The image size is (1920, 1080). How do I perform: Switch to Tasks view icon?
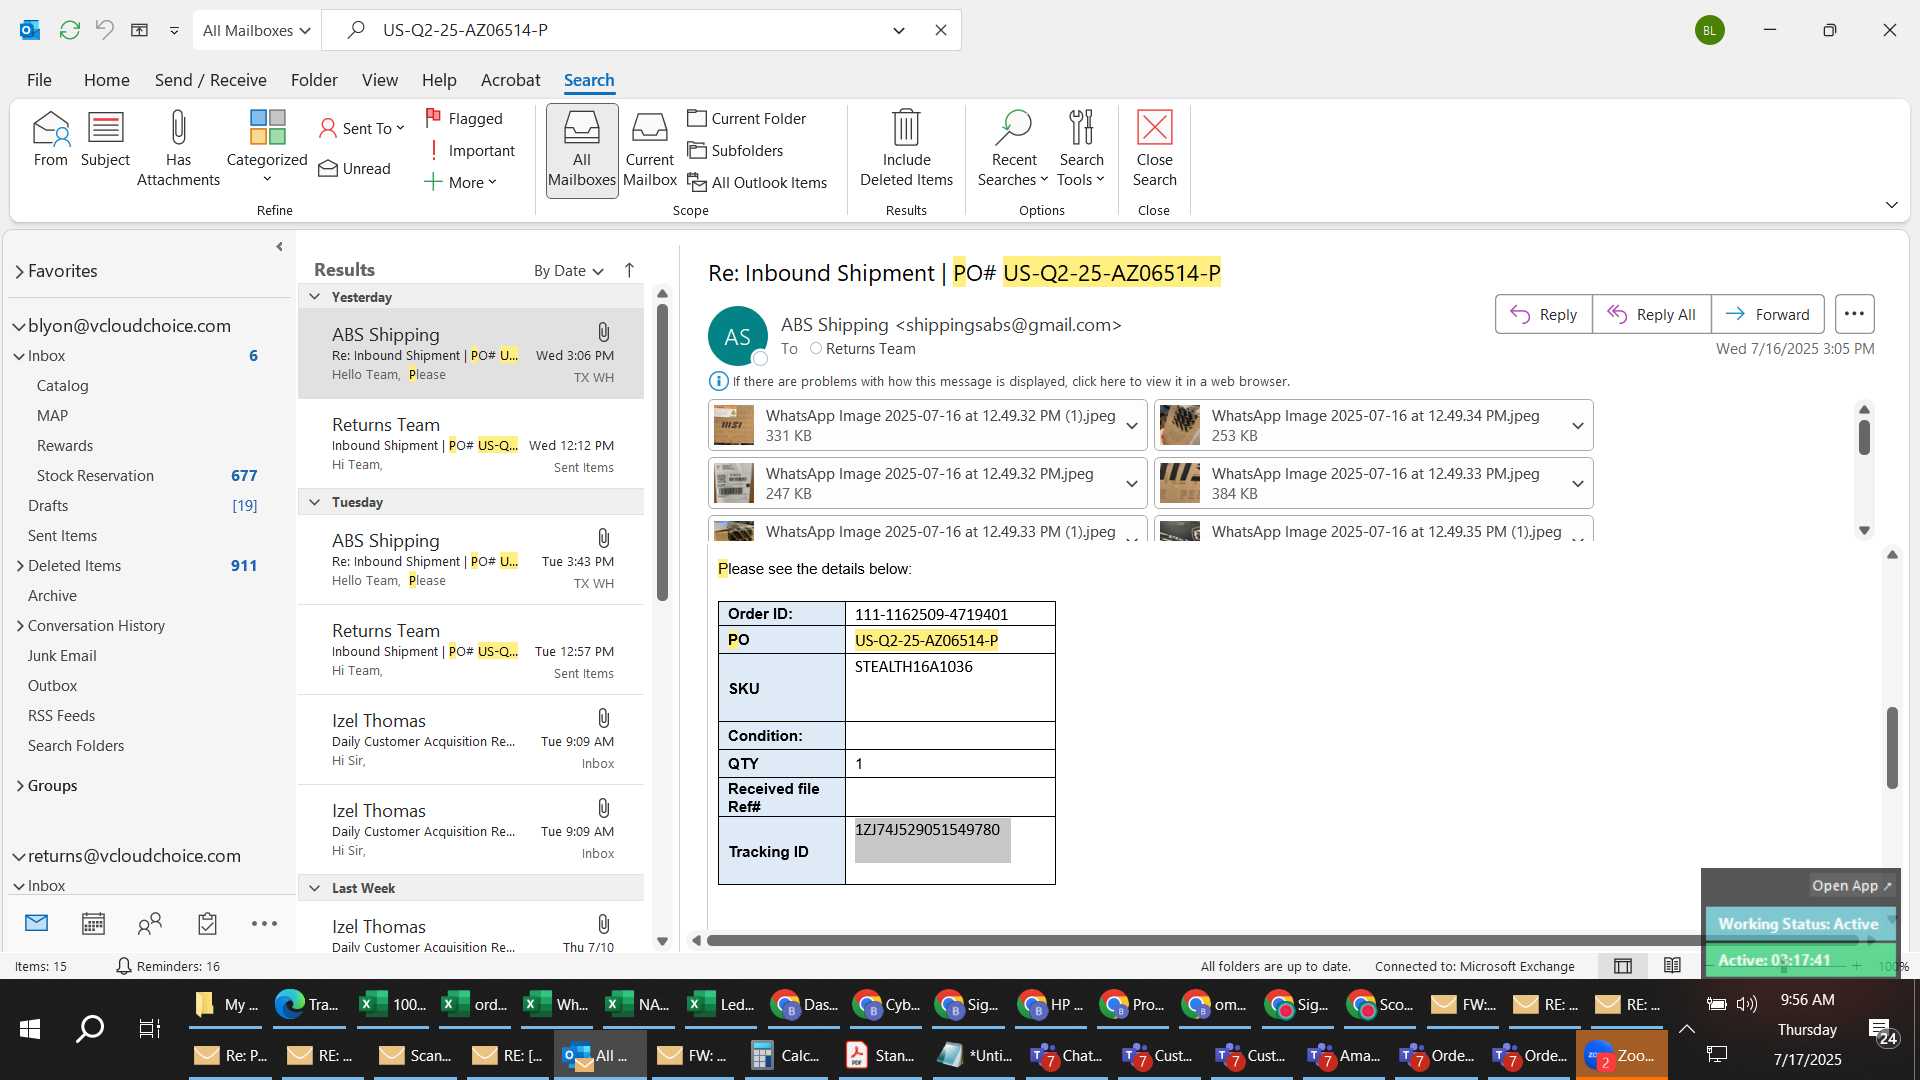[x=207, y=923]
